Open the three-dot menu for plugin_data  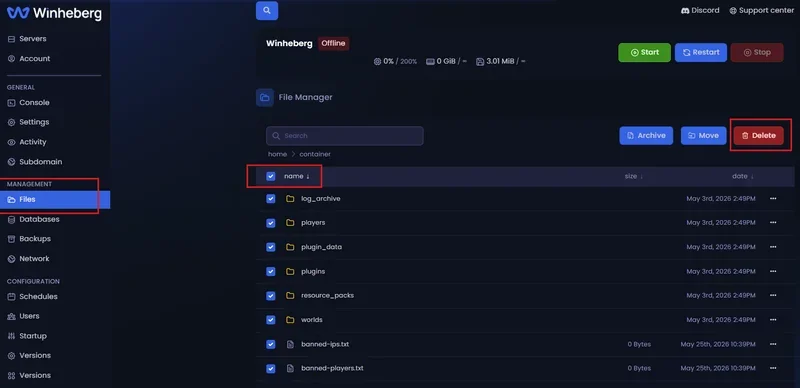[x=773, y=247]
